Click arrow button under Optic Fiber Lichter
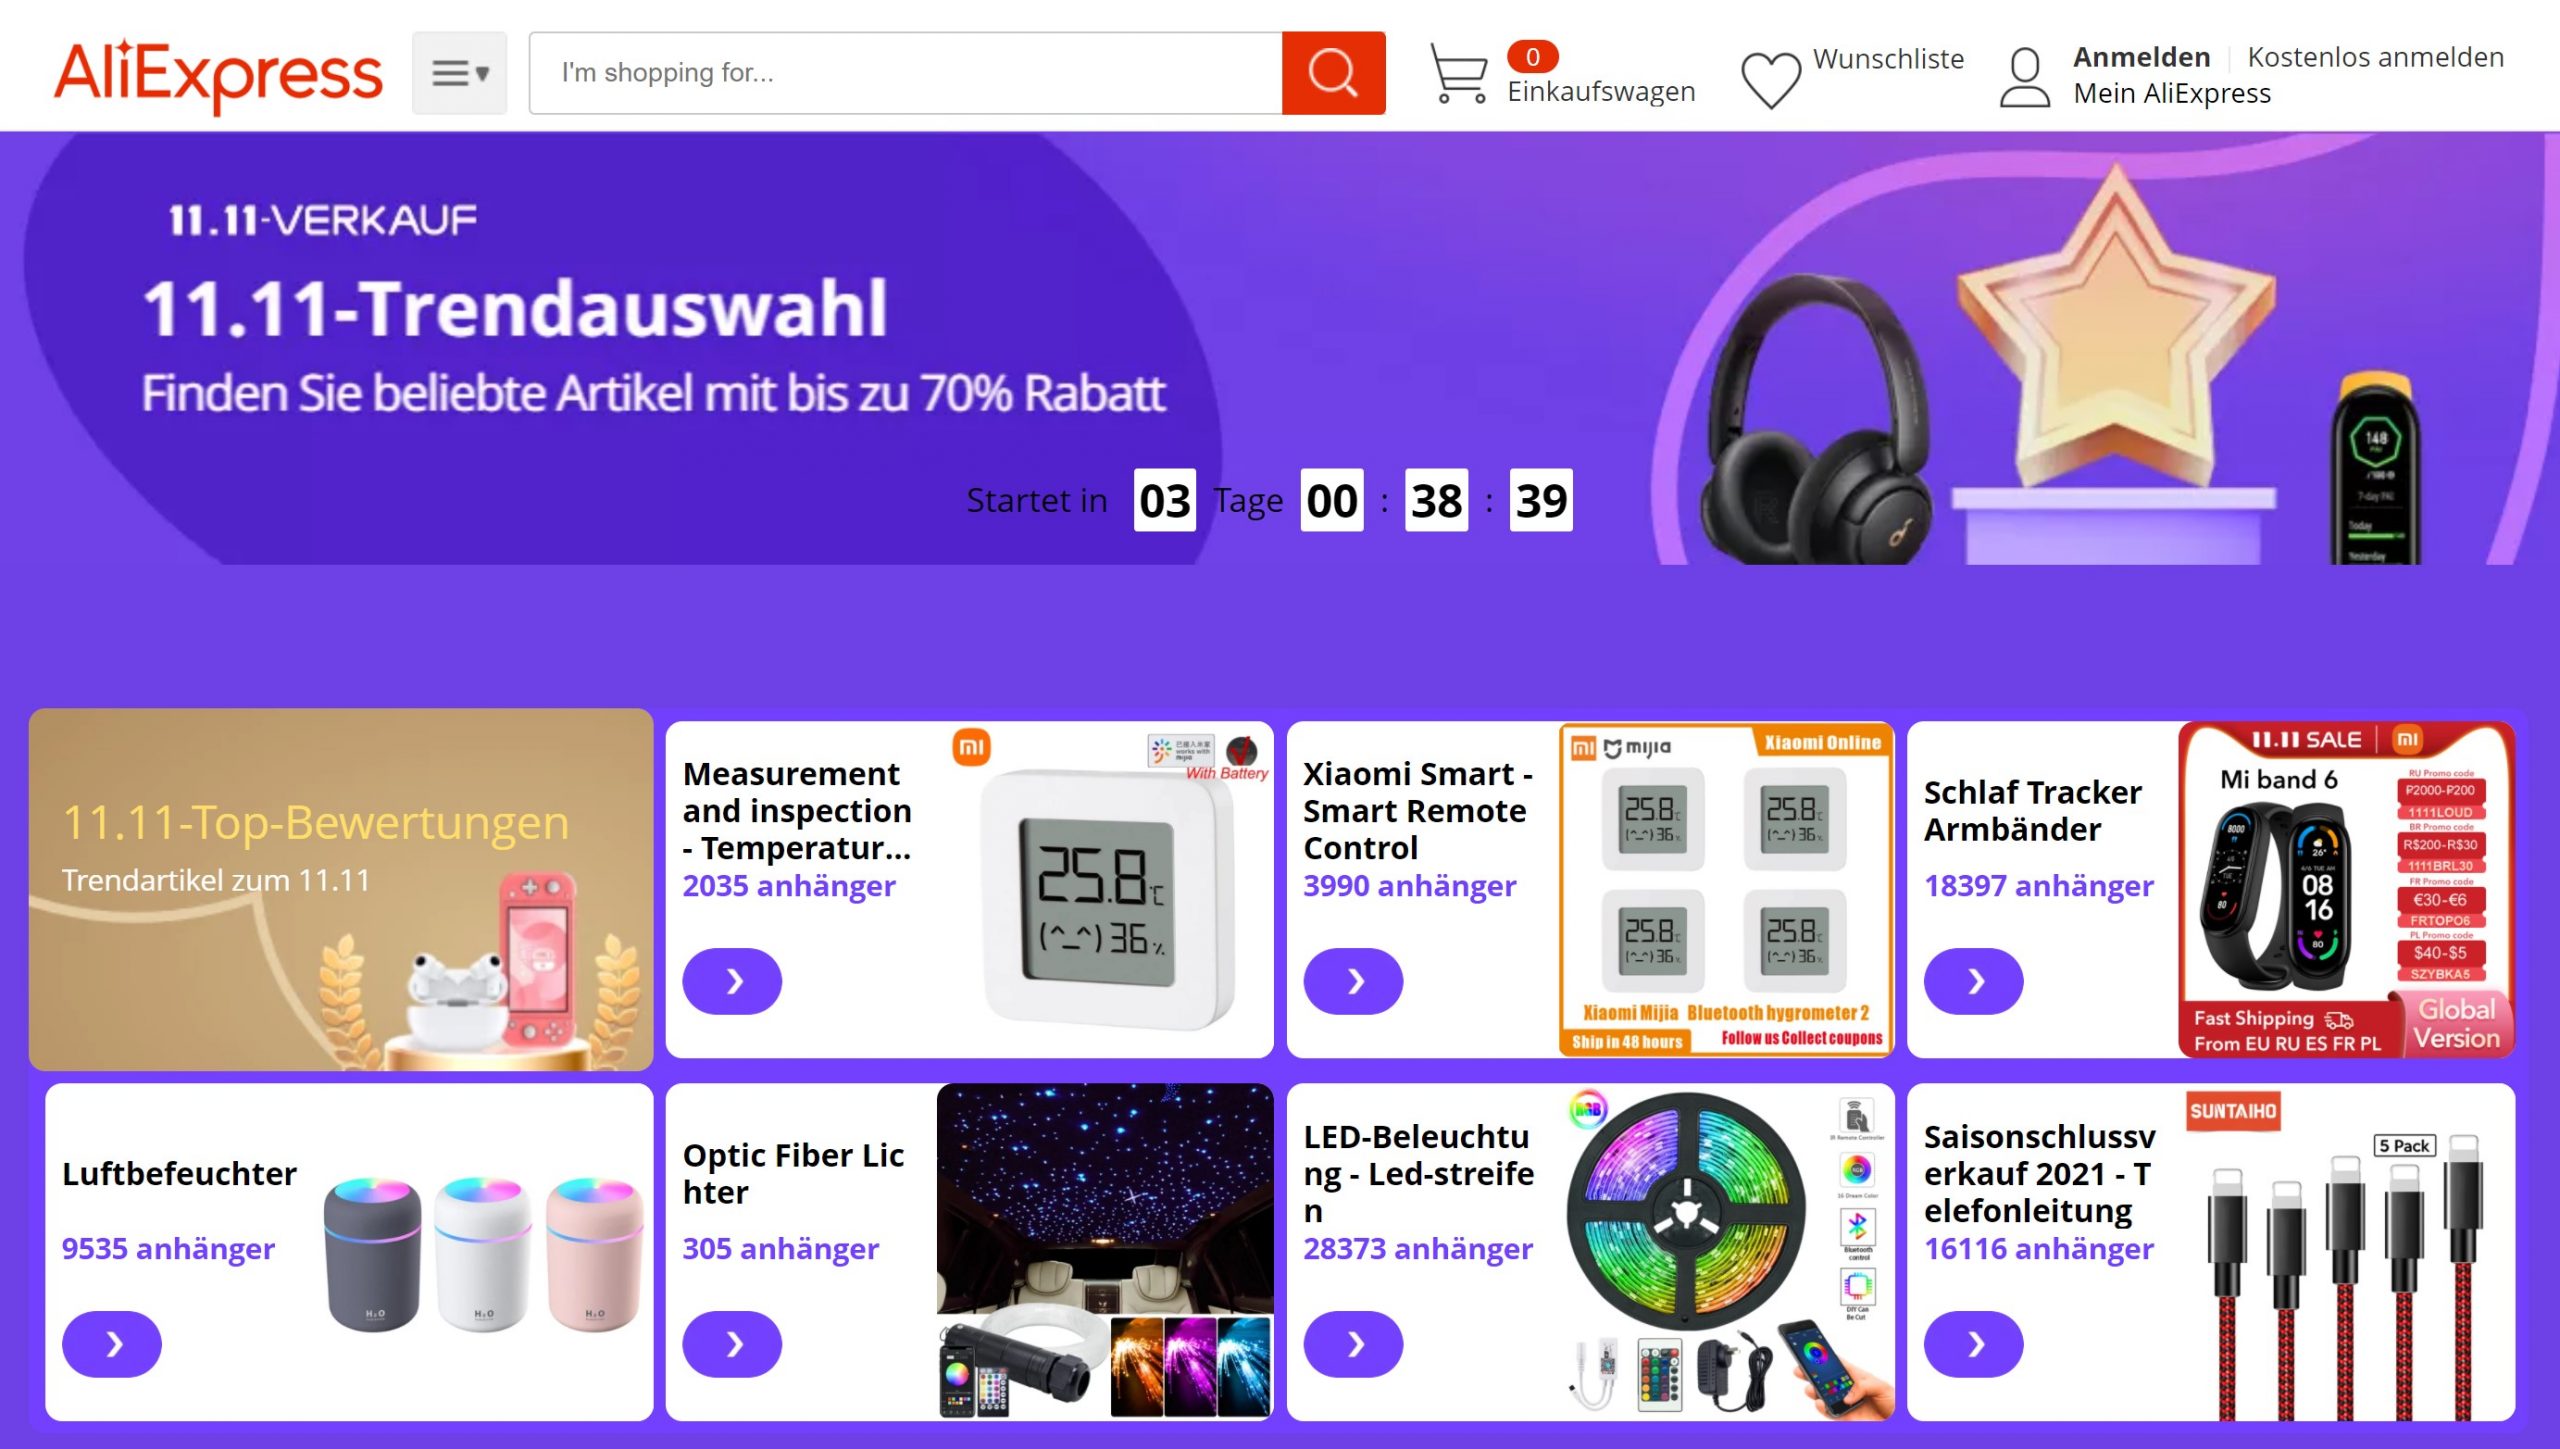This screenshot has height=1449, width=2560. tap(732, 1344)
